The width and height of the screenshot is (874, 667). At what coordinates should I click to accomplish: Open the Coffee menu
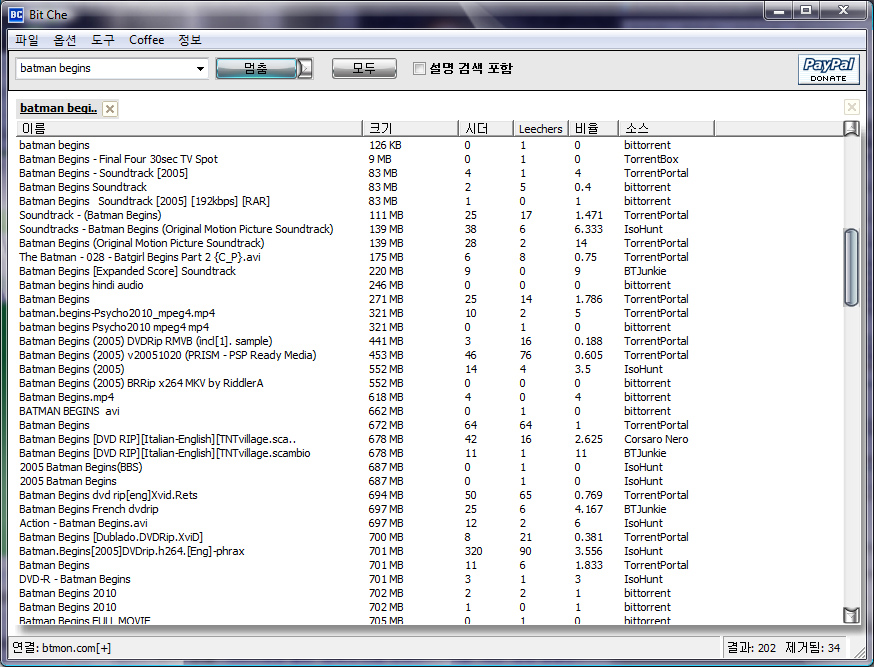147,40
